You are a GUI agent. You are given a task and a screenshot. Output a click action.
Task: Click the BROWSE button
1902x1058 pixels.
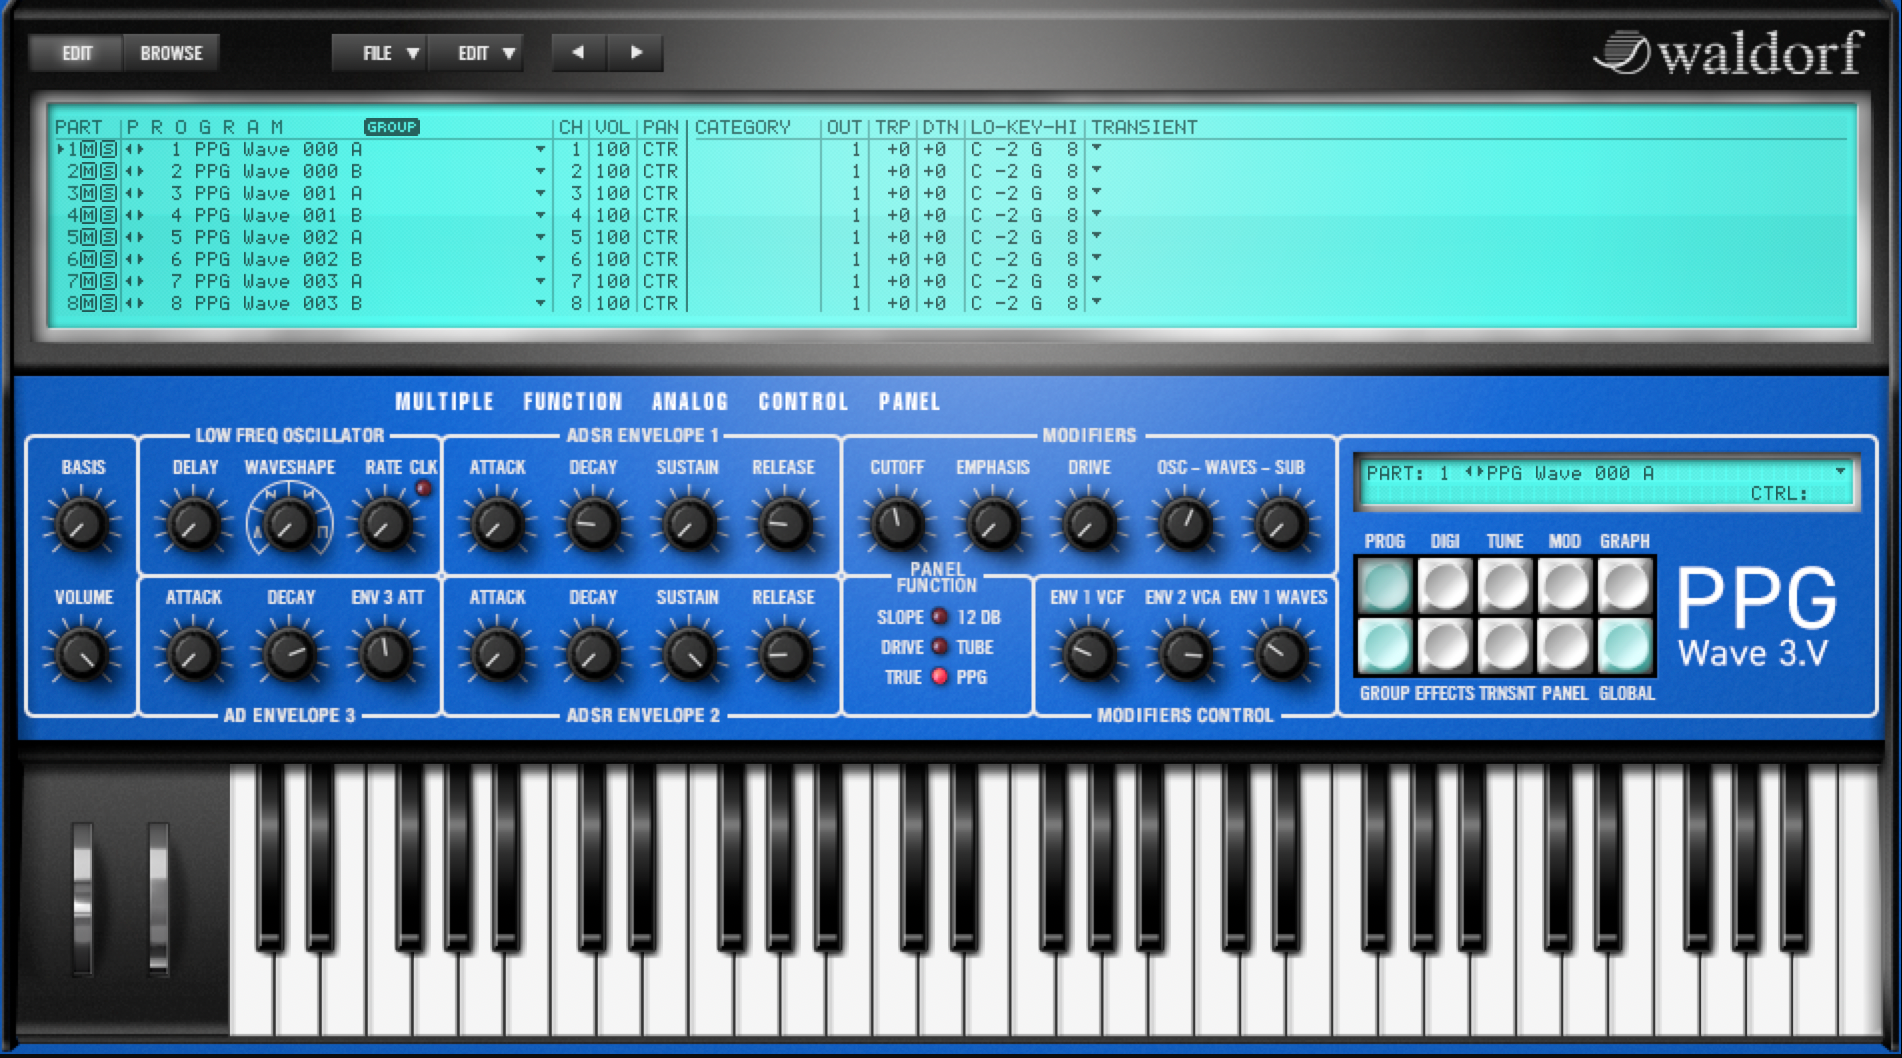[x=171, y=53]
